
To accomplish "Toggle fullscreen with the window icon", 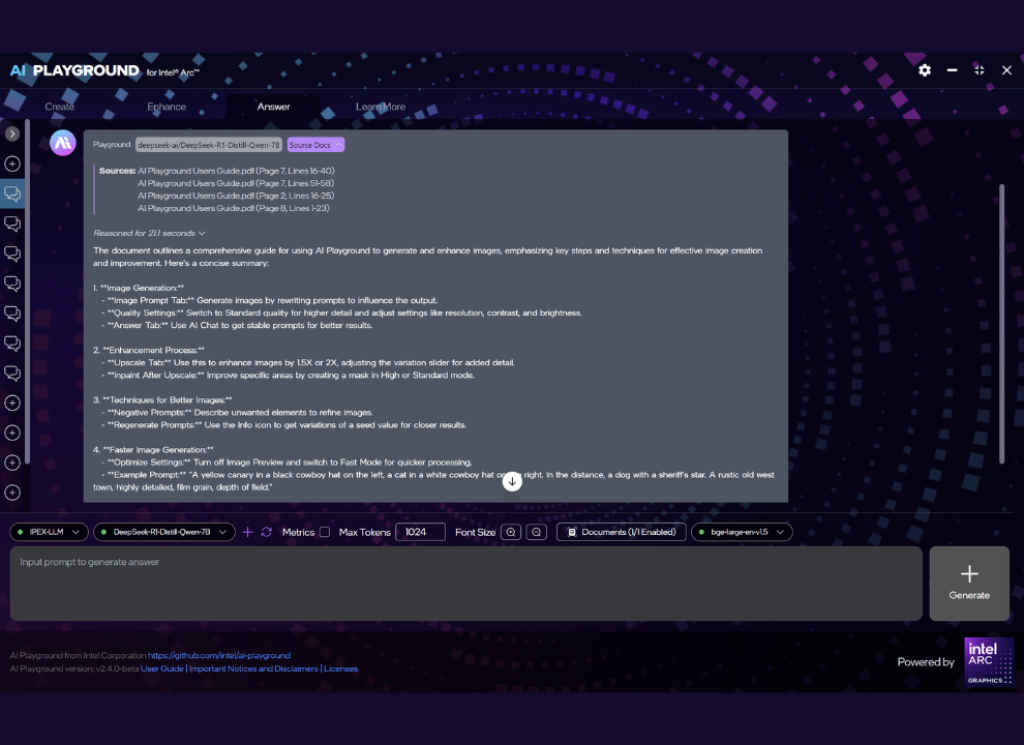I will pyautogui.click(x=979, y=70).
